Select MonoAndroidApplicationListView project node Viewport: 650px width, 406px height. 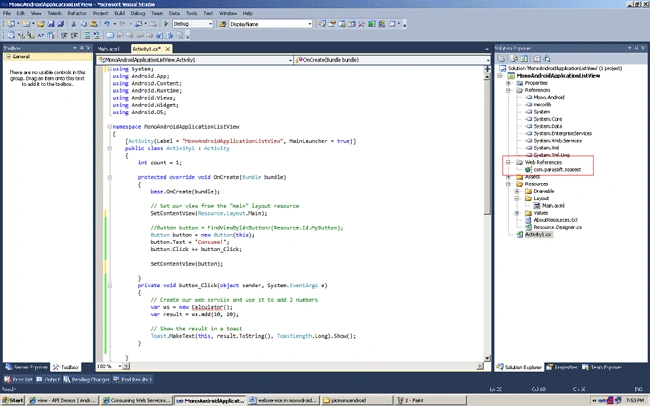click(558, 76)
